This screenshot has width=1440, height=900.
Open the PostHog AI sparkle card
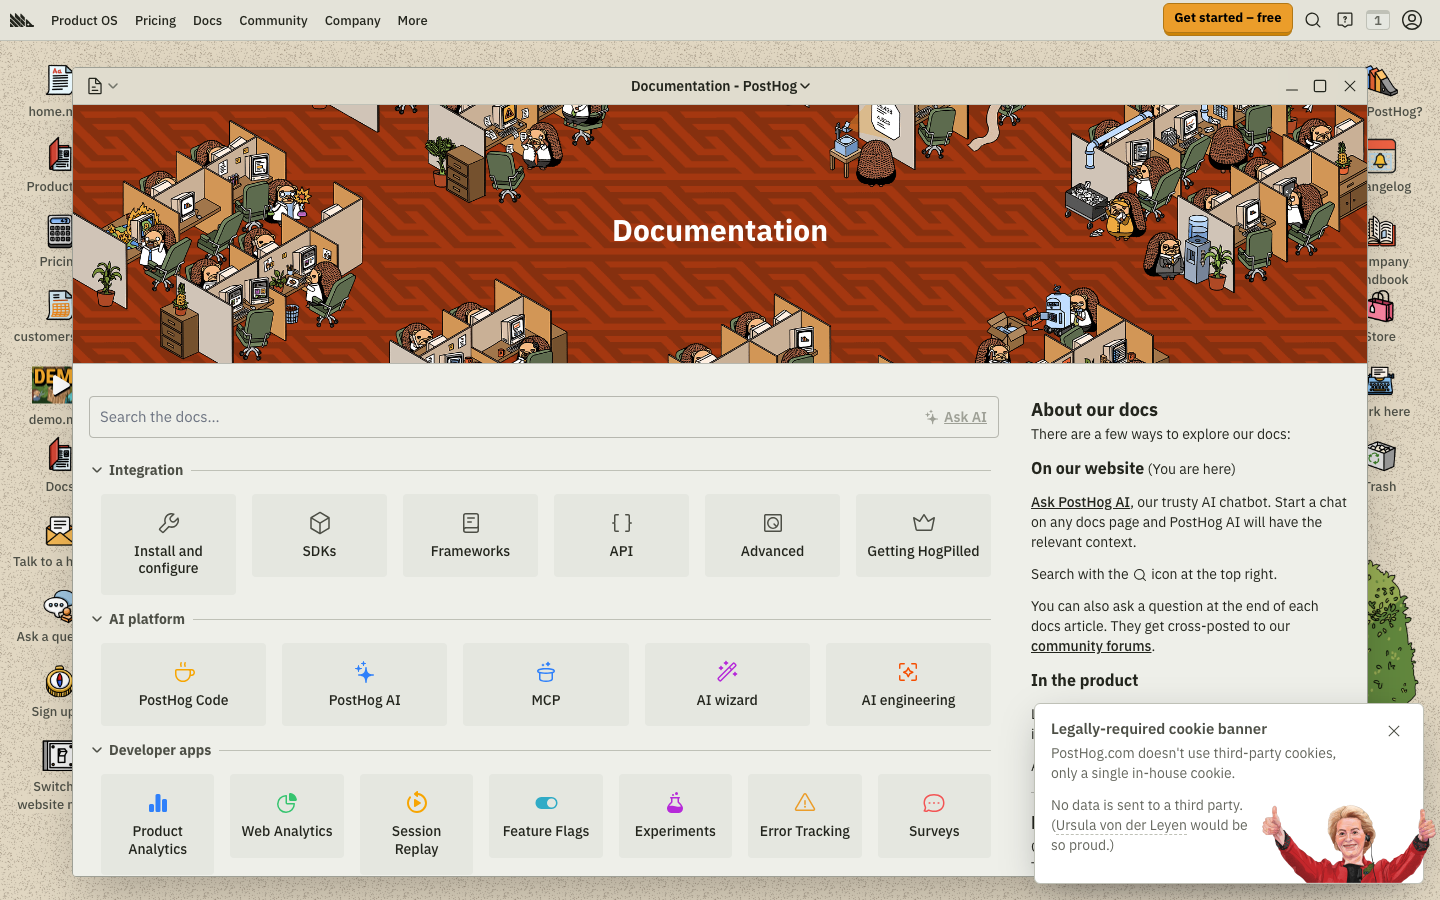364,684
